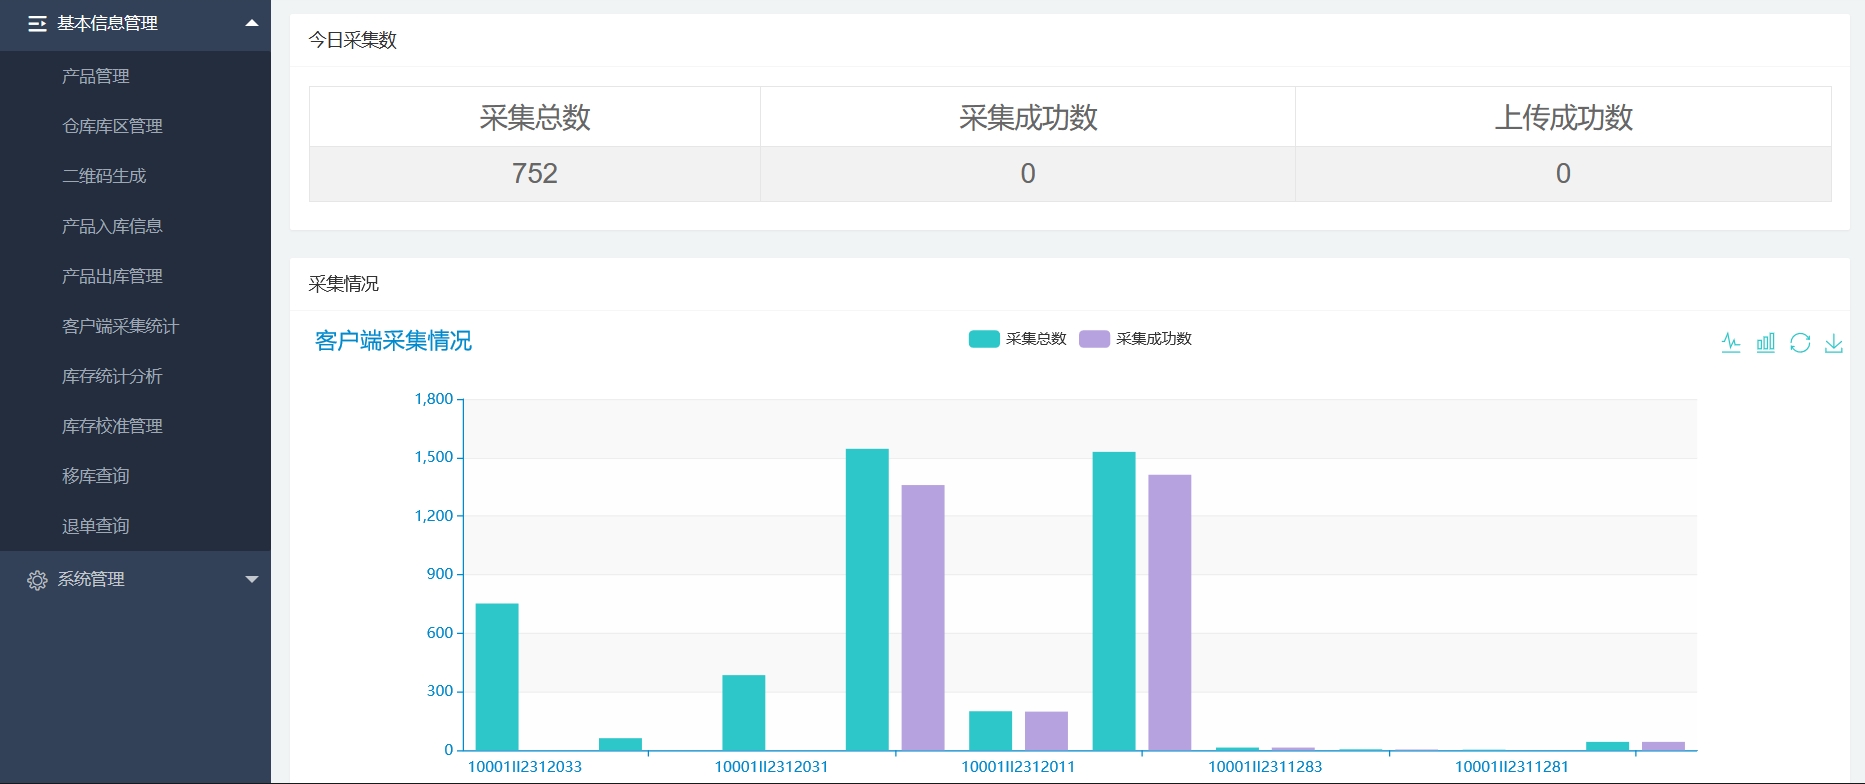
Task: Select 库存校准管理 in the sidebar
Action: pyautogui.click(x=112, y=426)
